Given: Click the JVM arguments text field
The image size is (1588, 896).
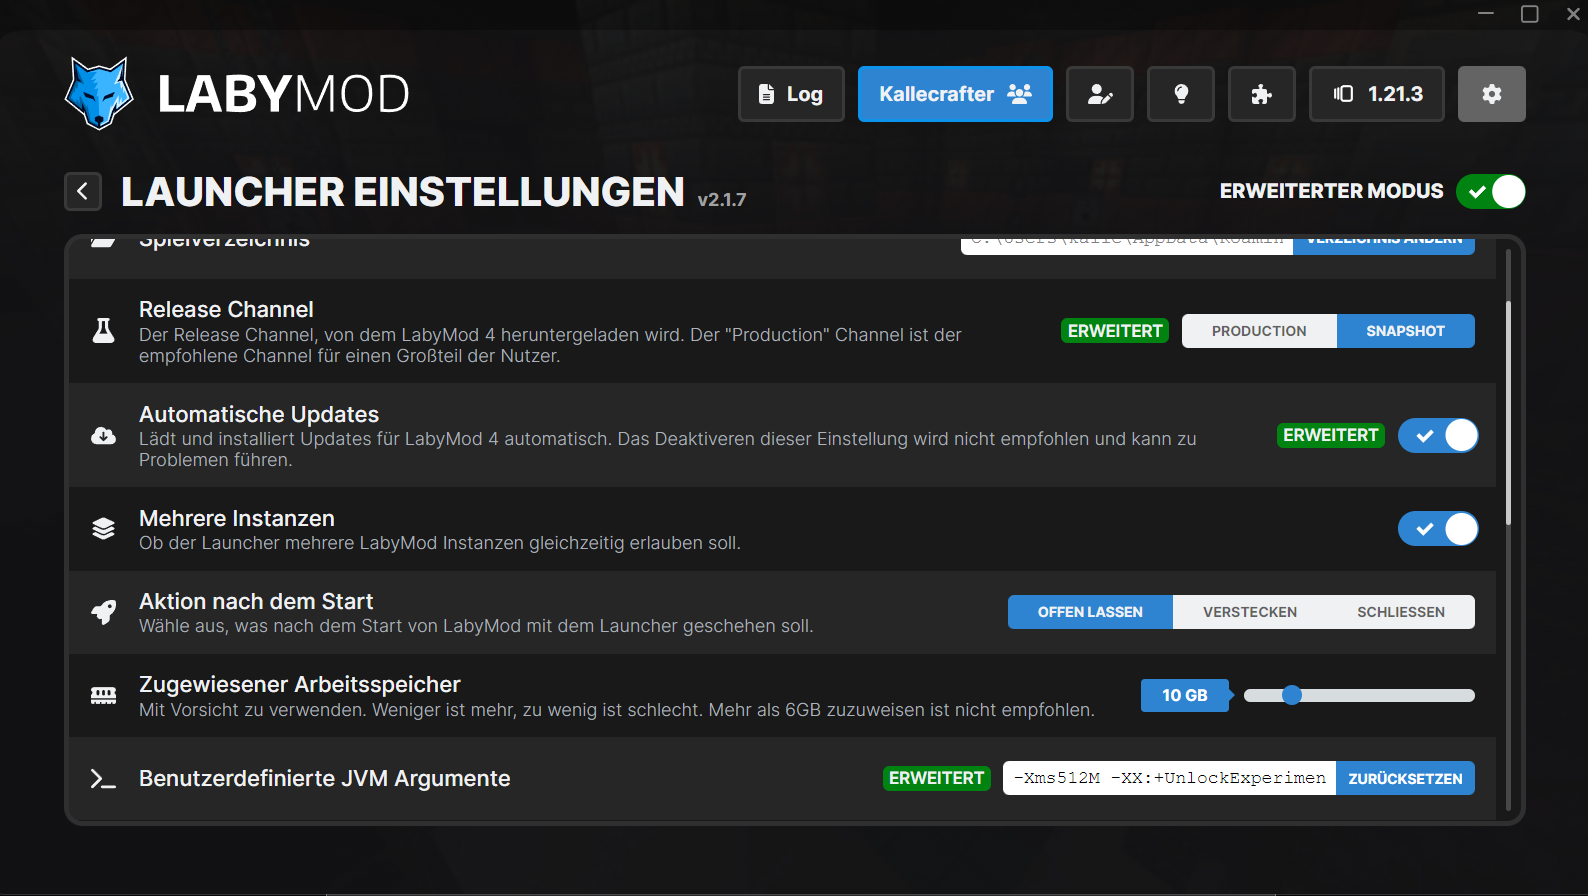Looking at the screenshot, I should (x=1168, y=778).
